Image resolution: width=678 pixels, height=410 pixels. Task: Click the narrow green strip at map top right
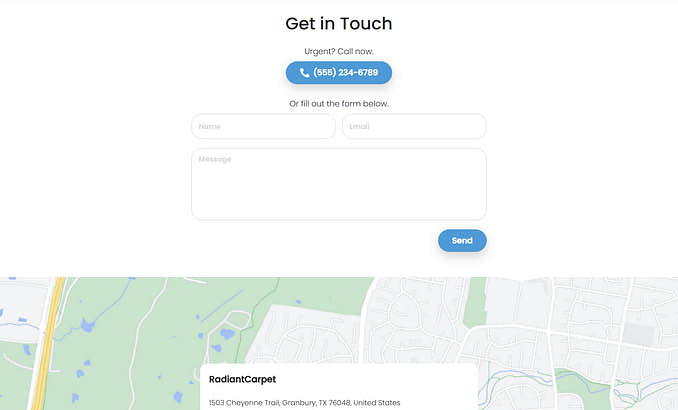tap(475, 301)
